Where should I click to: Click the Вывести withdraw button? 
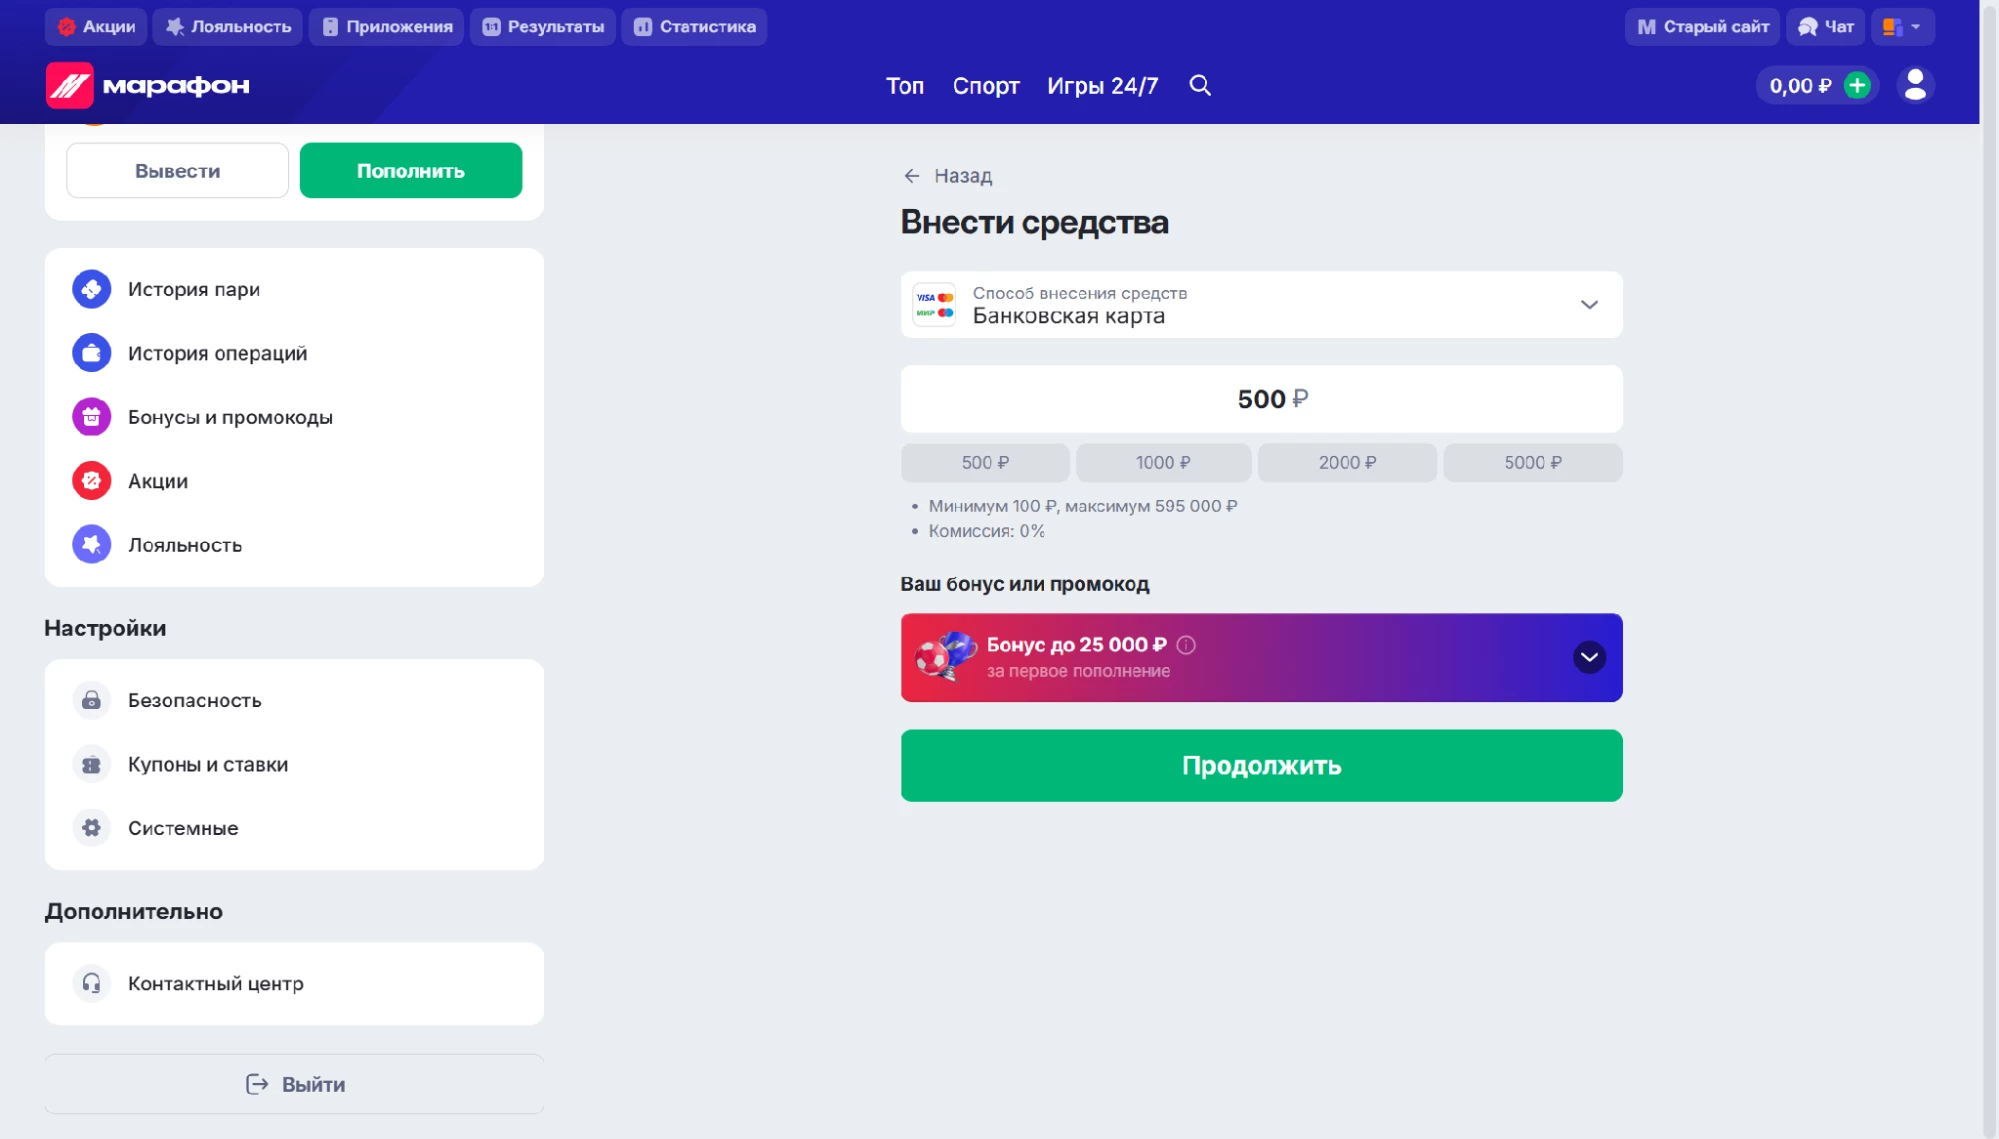[x=177, y=171]
